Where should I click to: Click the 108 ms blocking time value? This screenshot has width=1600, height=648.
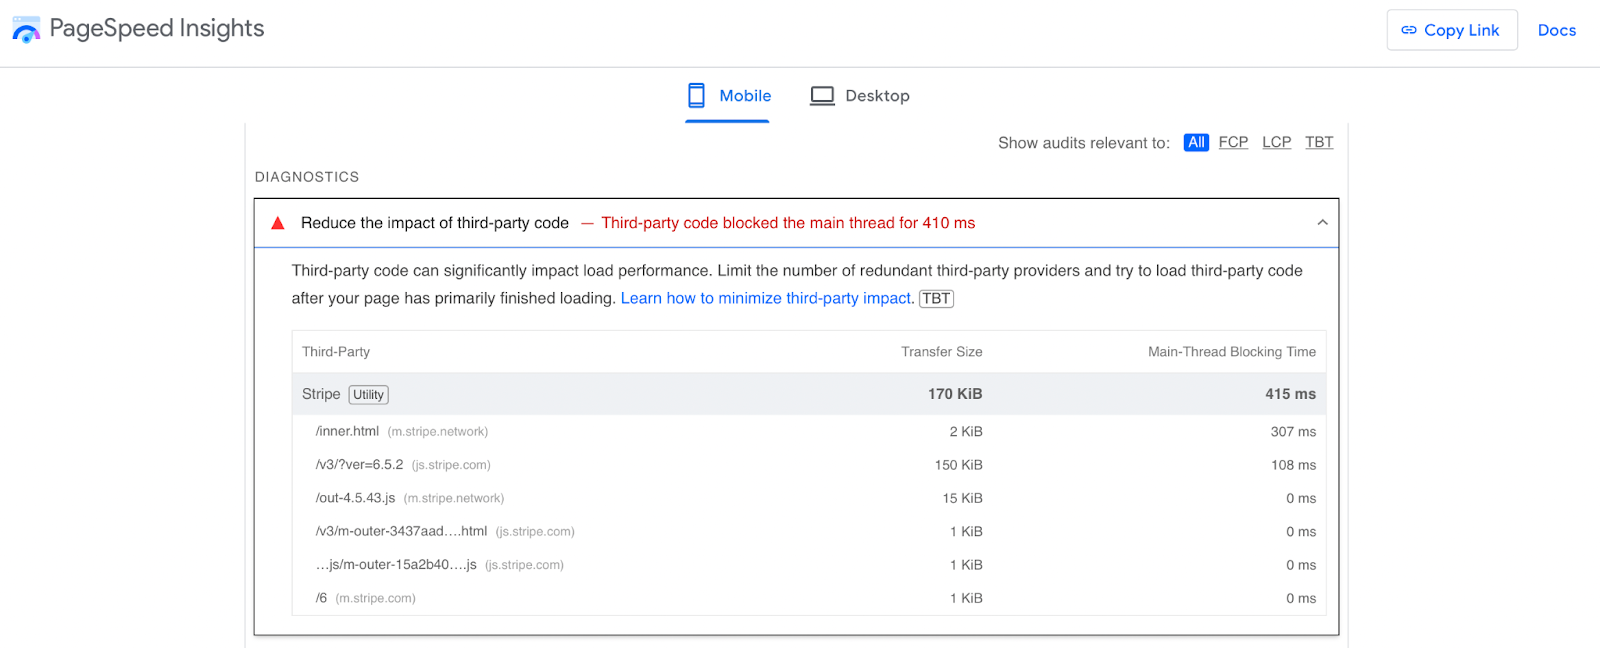1294,465
